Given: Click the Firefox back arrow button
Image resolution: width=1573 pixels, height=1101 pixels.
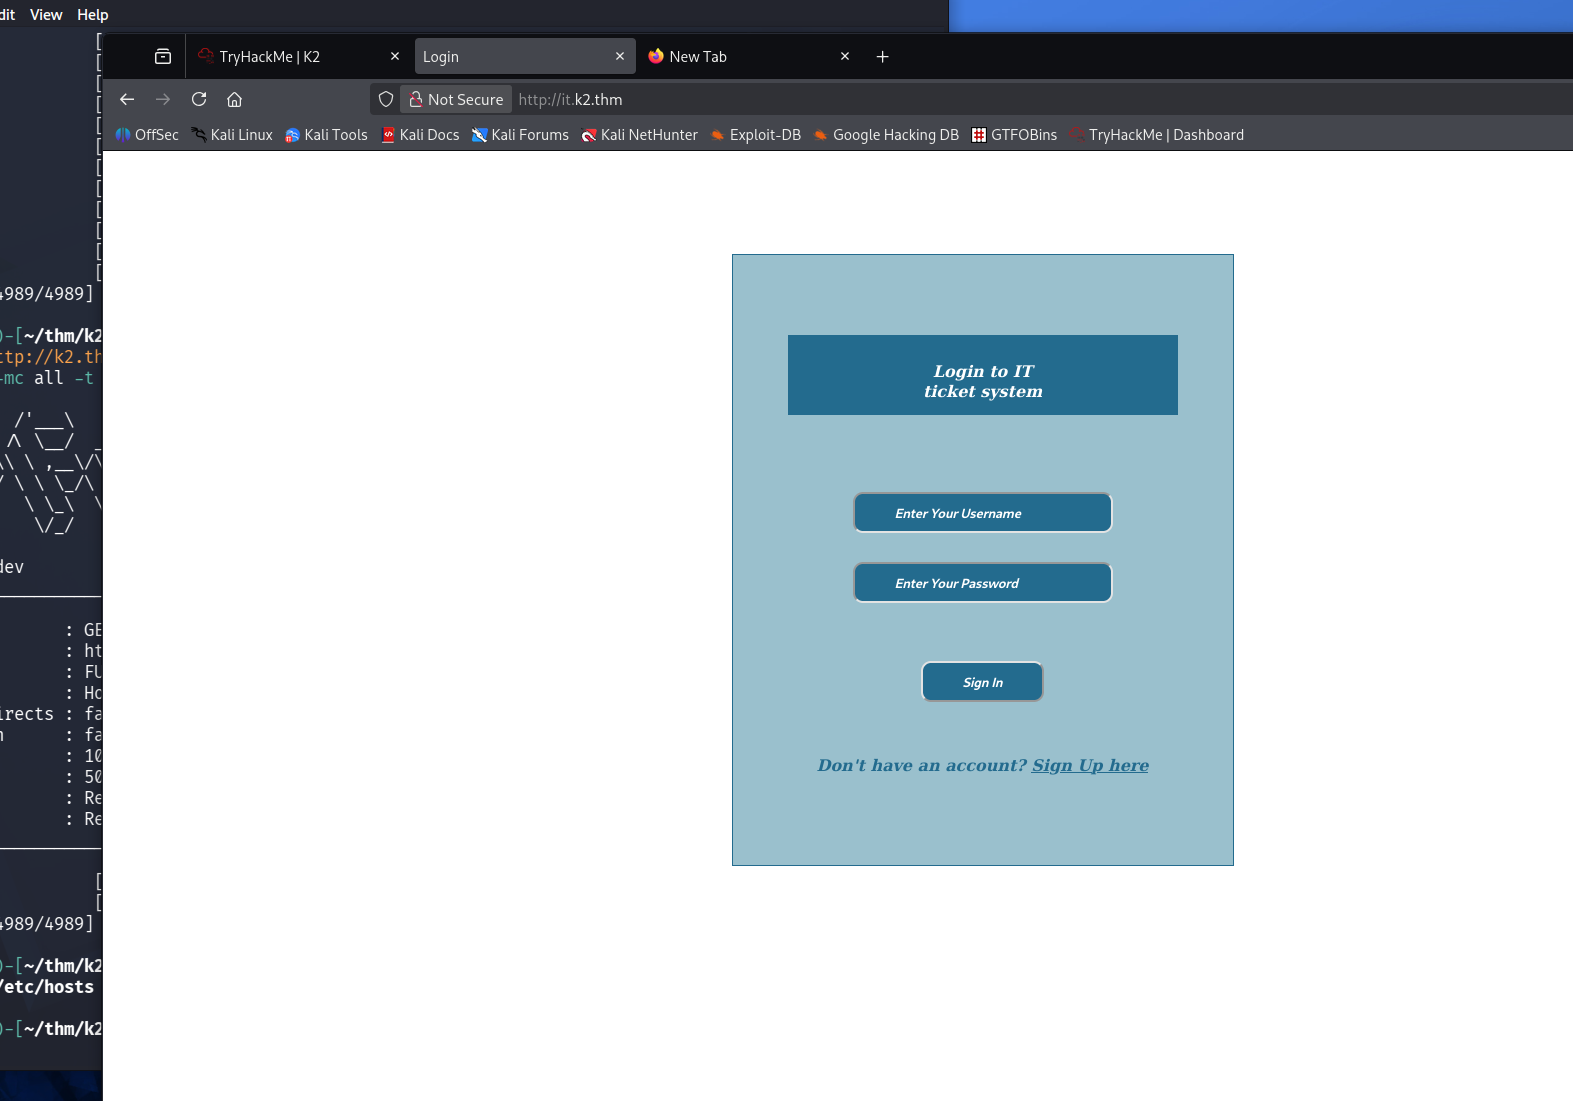Looking at the screenshot, I should point(127,99).
